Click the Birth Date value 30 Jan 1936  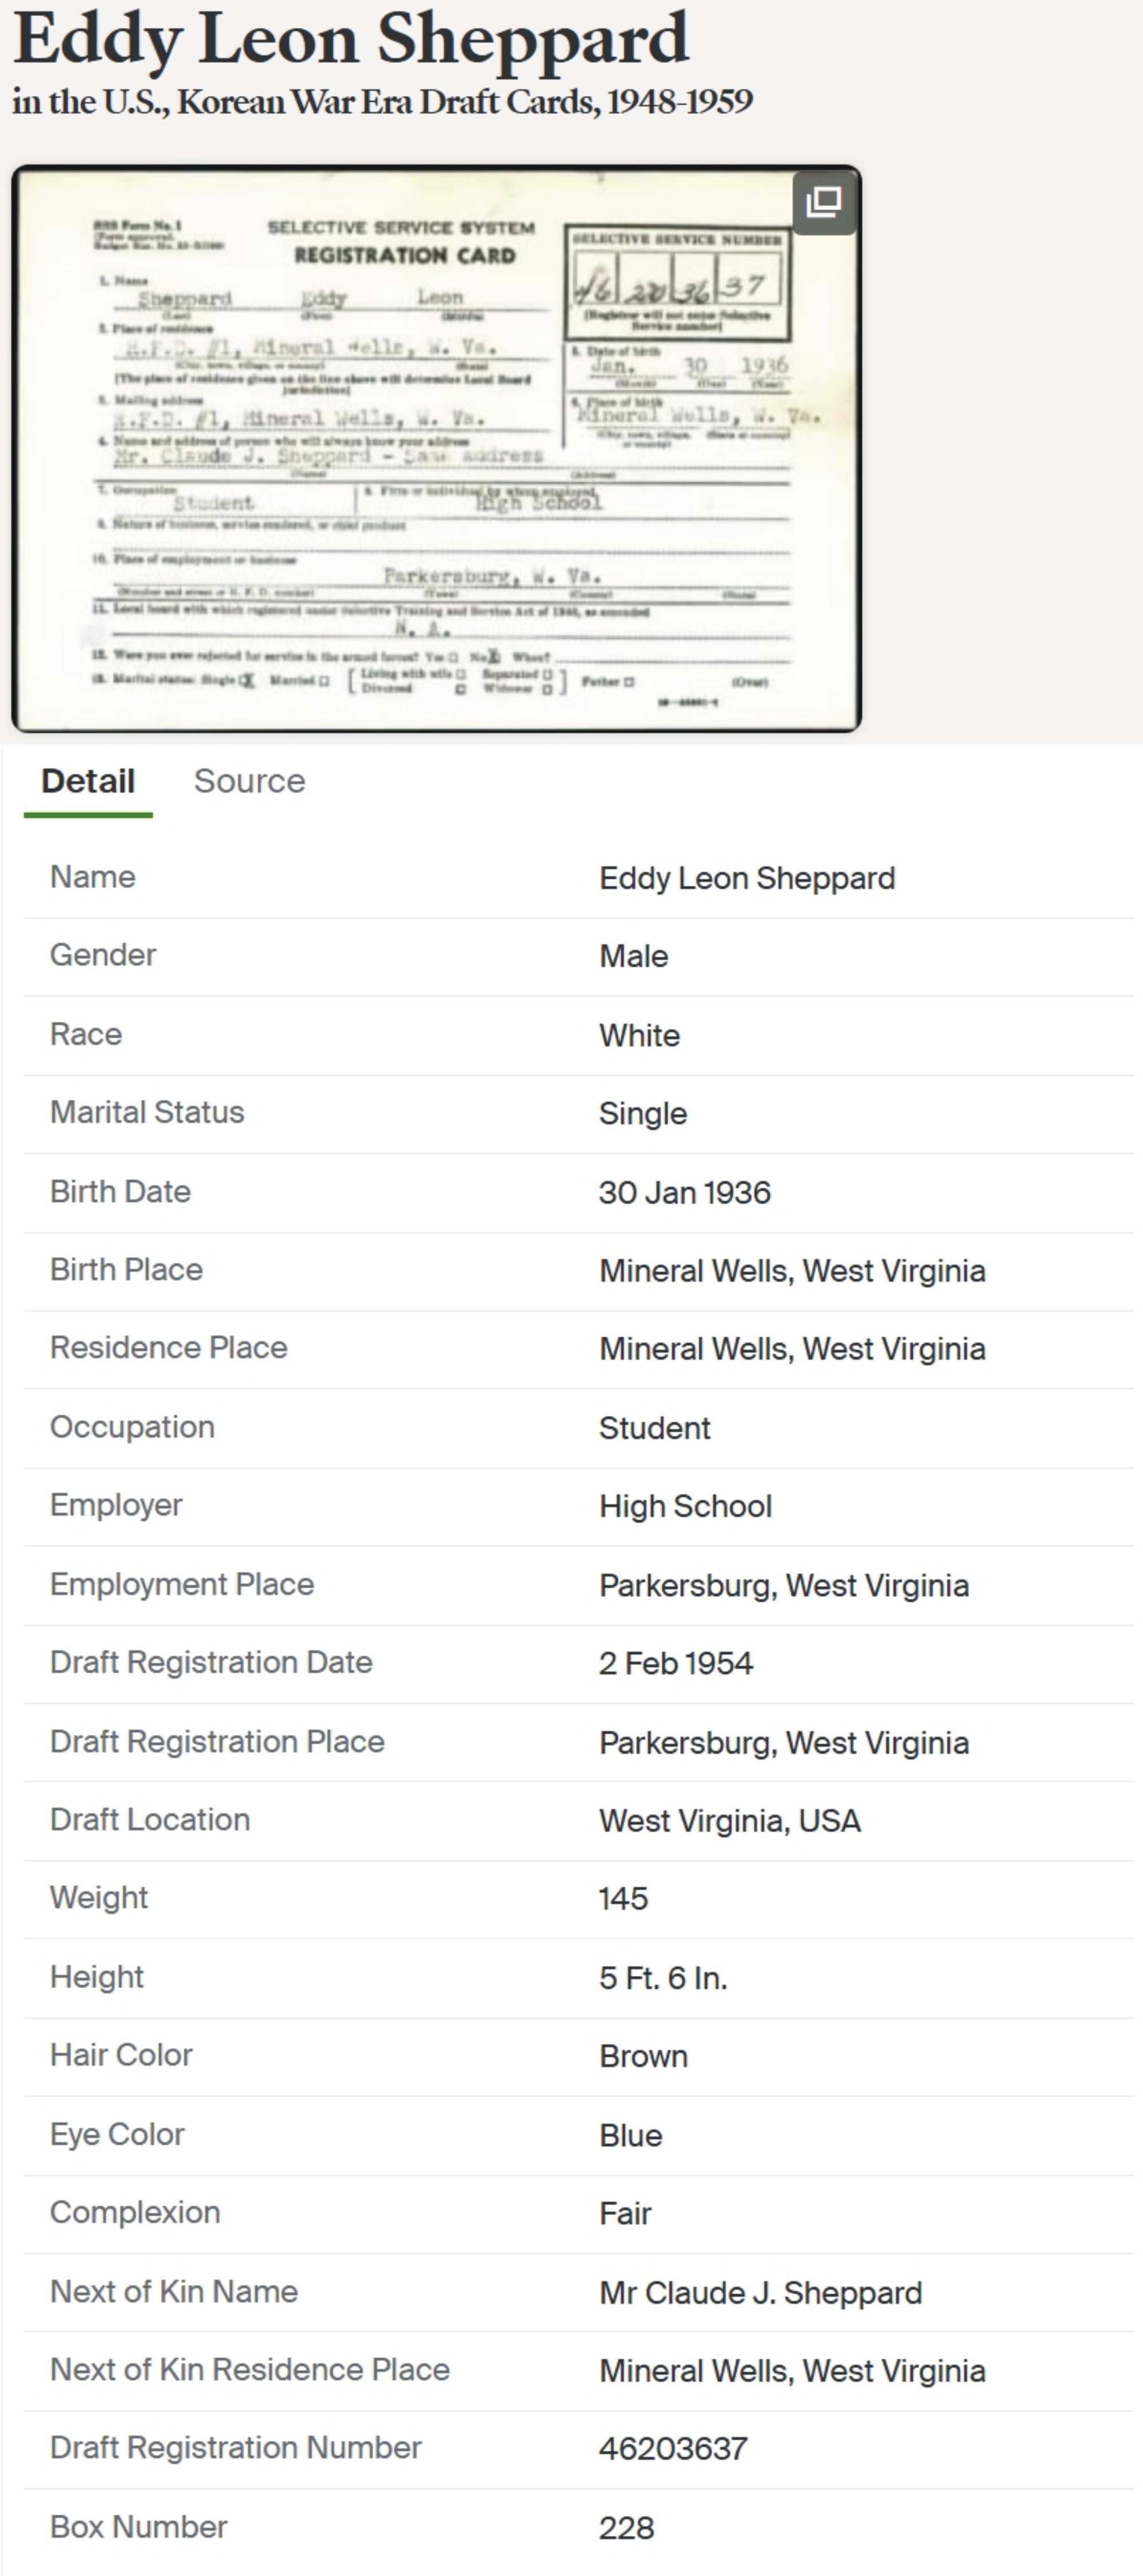point(685,1192)
